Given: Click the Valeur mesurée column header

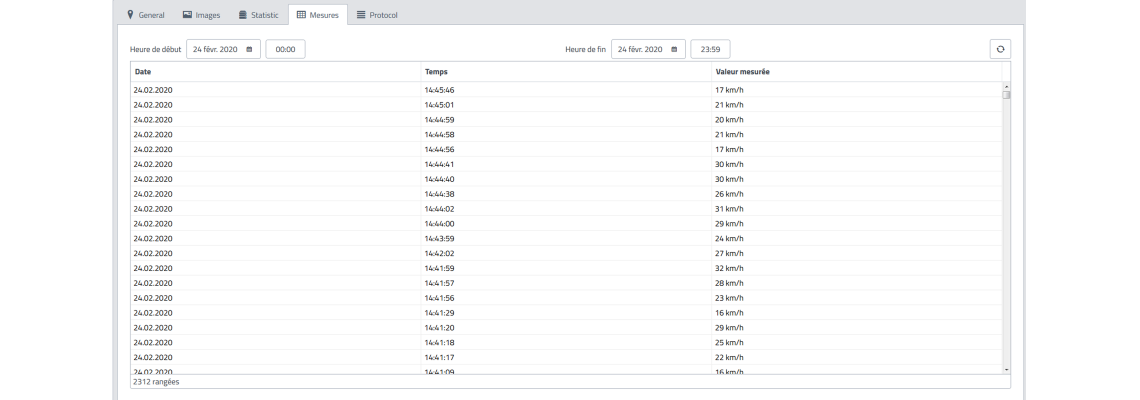Looking at the screenshot, I should click(742, 72).
